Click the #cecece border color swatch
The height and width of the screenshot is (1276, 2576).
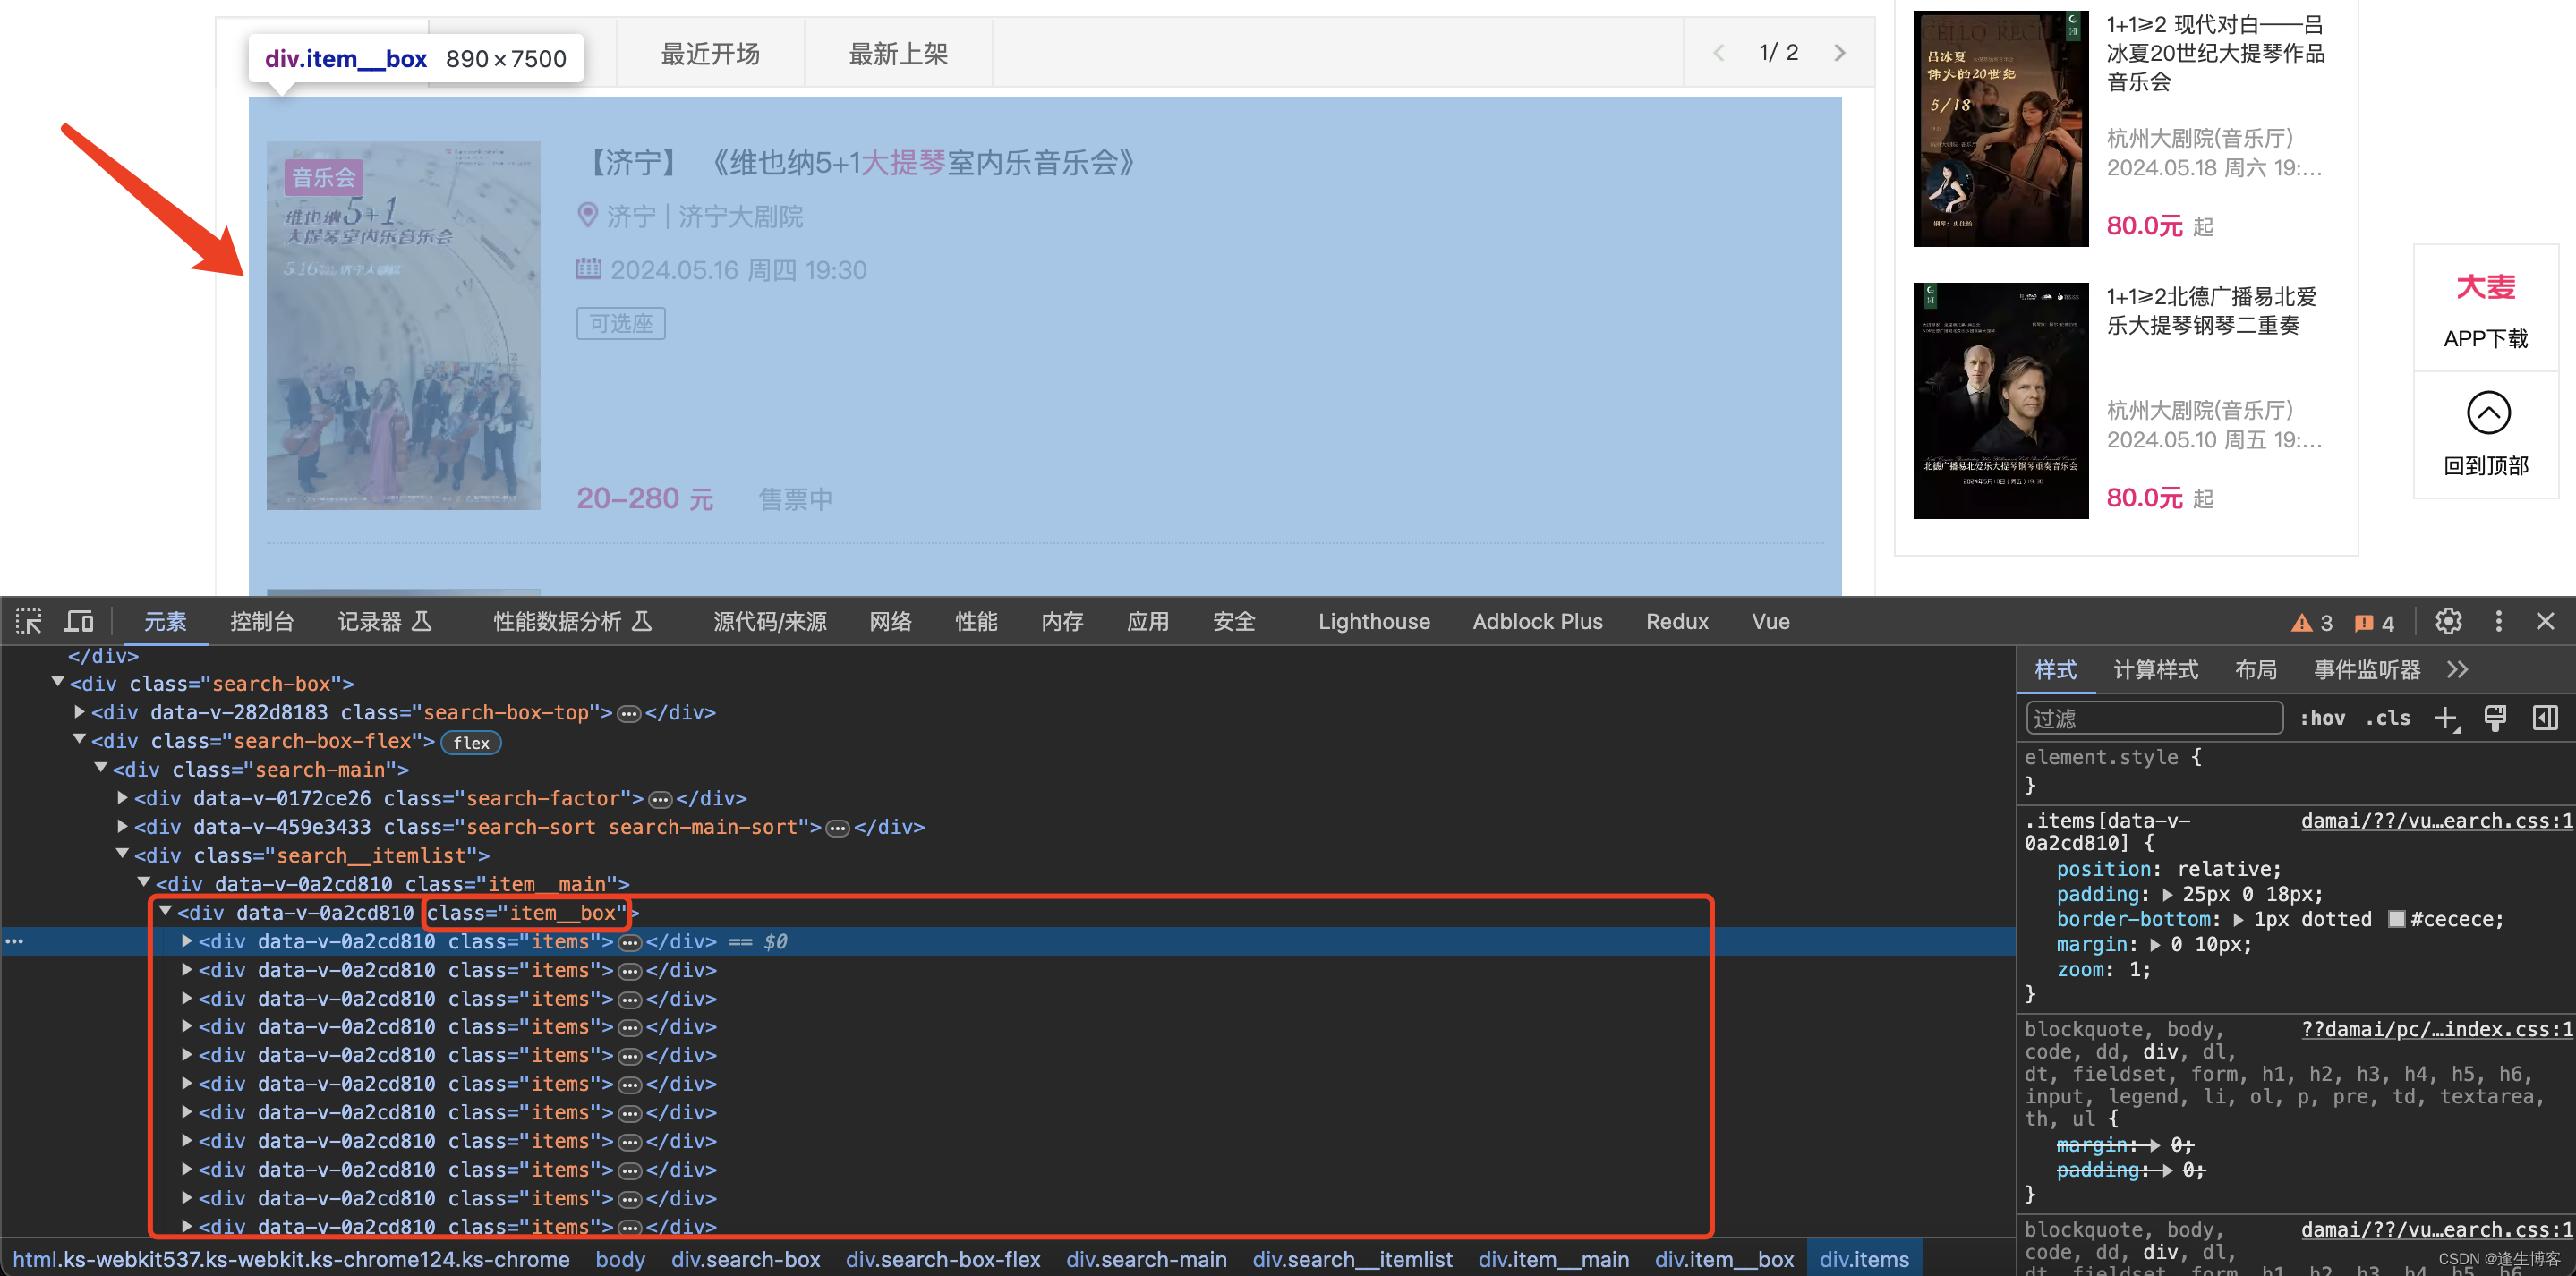[x=2396, y=919]
